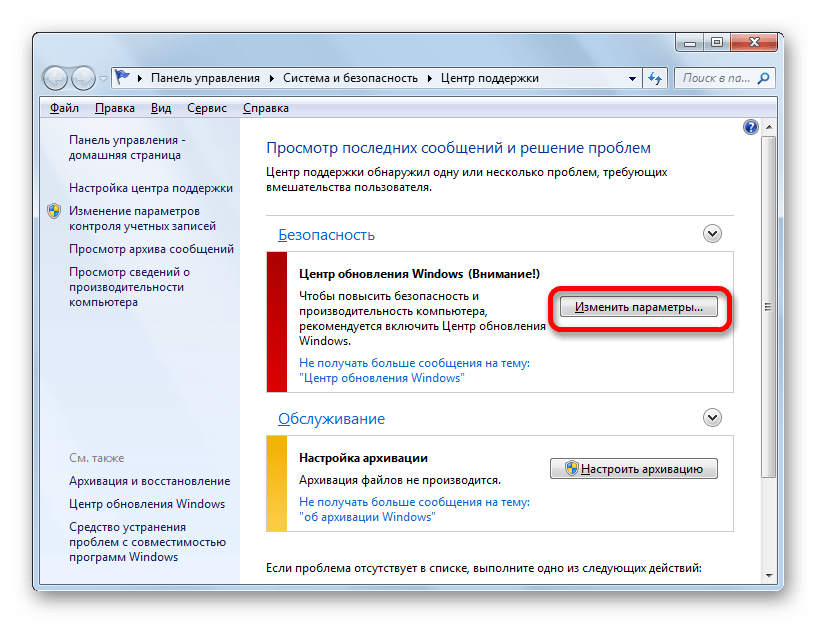
Task: Open the Сервис menu
Action: 206,108
